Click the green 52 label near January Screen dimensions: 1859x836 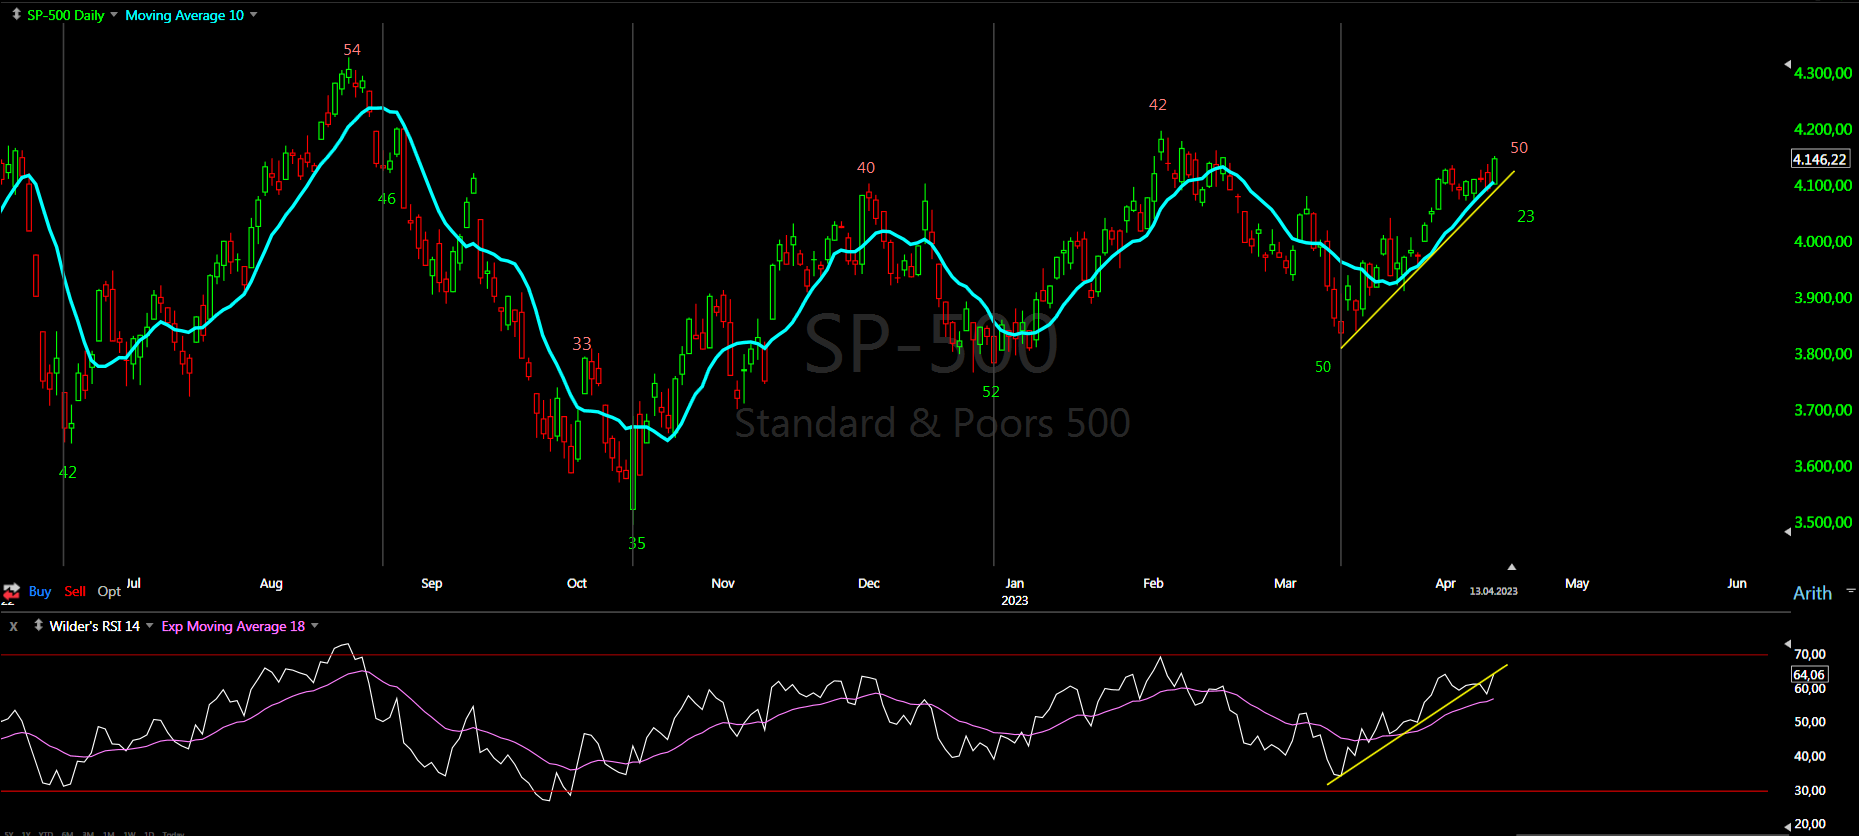[991, 391]
